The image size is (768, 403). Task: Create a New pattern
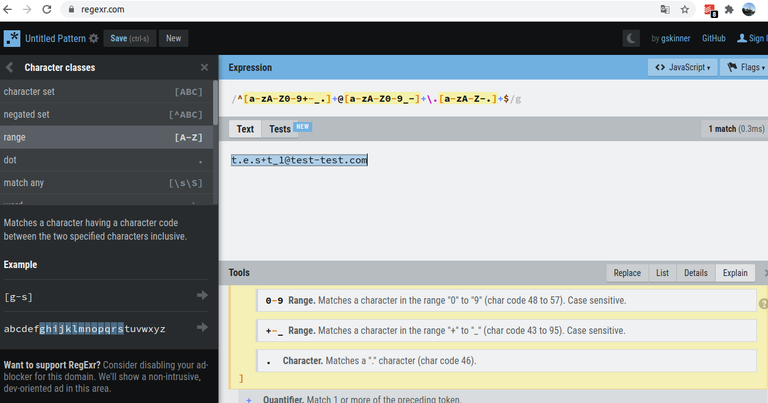(173, 38)
